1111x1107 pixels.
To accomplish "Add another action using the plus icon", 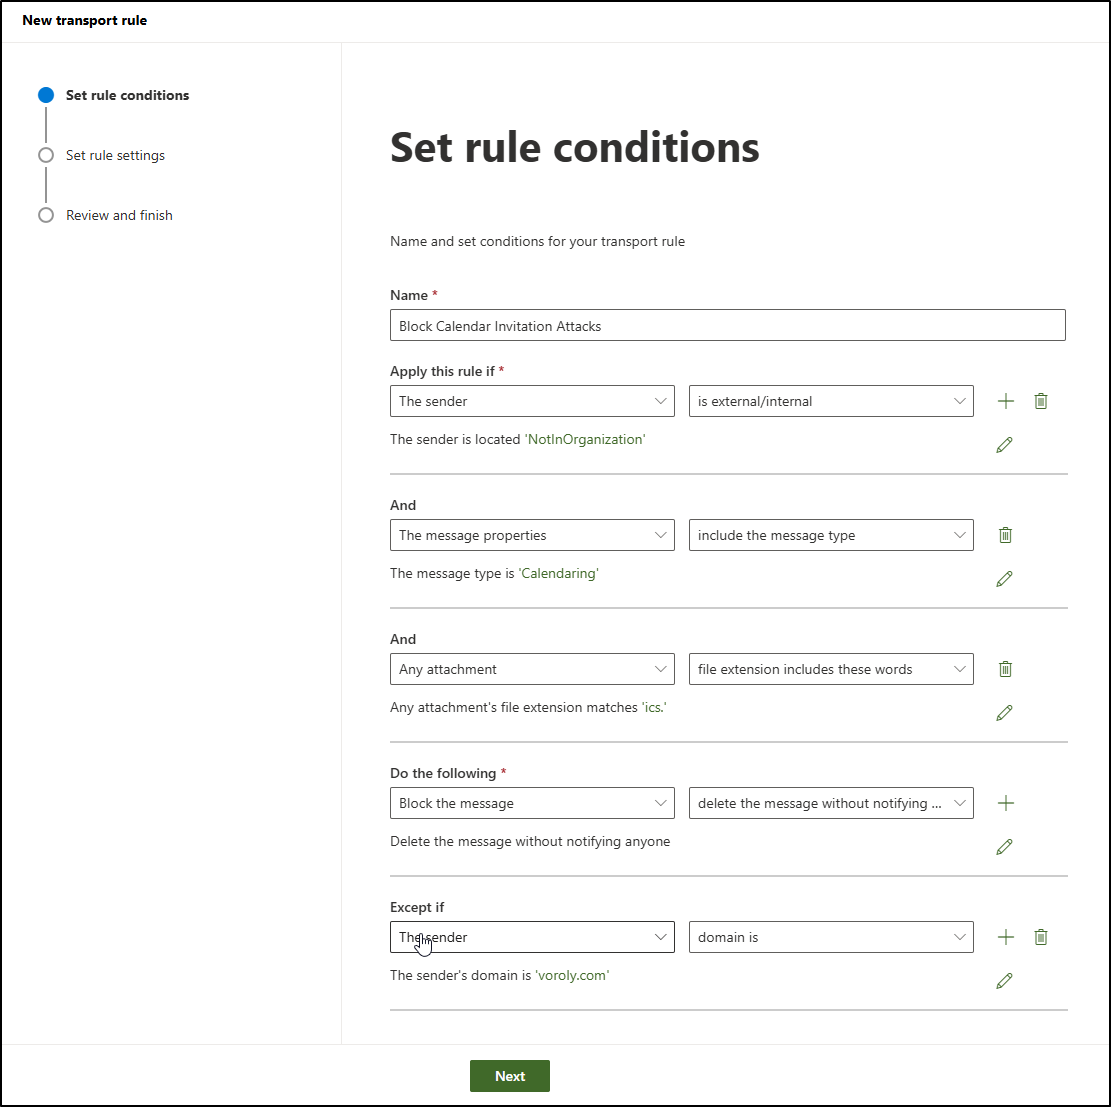I will point(1006,803).
